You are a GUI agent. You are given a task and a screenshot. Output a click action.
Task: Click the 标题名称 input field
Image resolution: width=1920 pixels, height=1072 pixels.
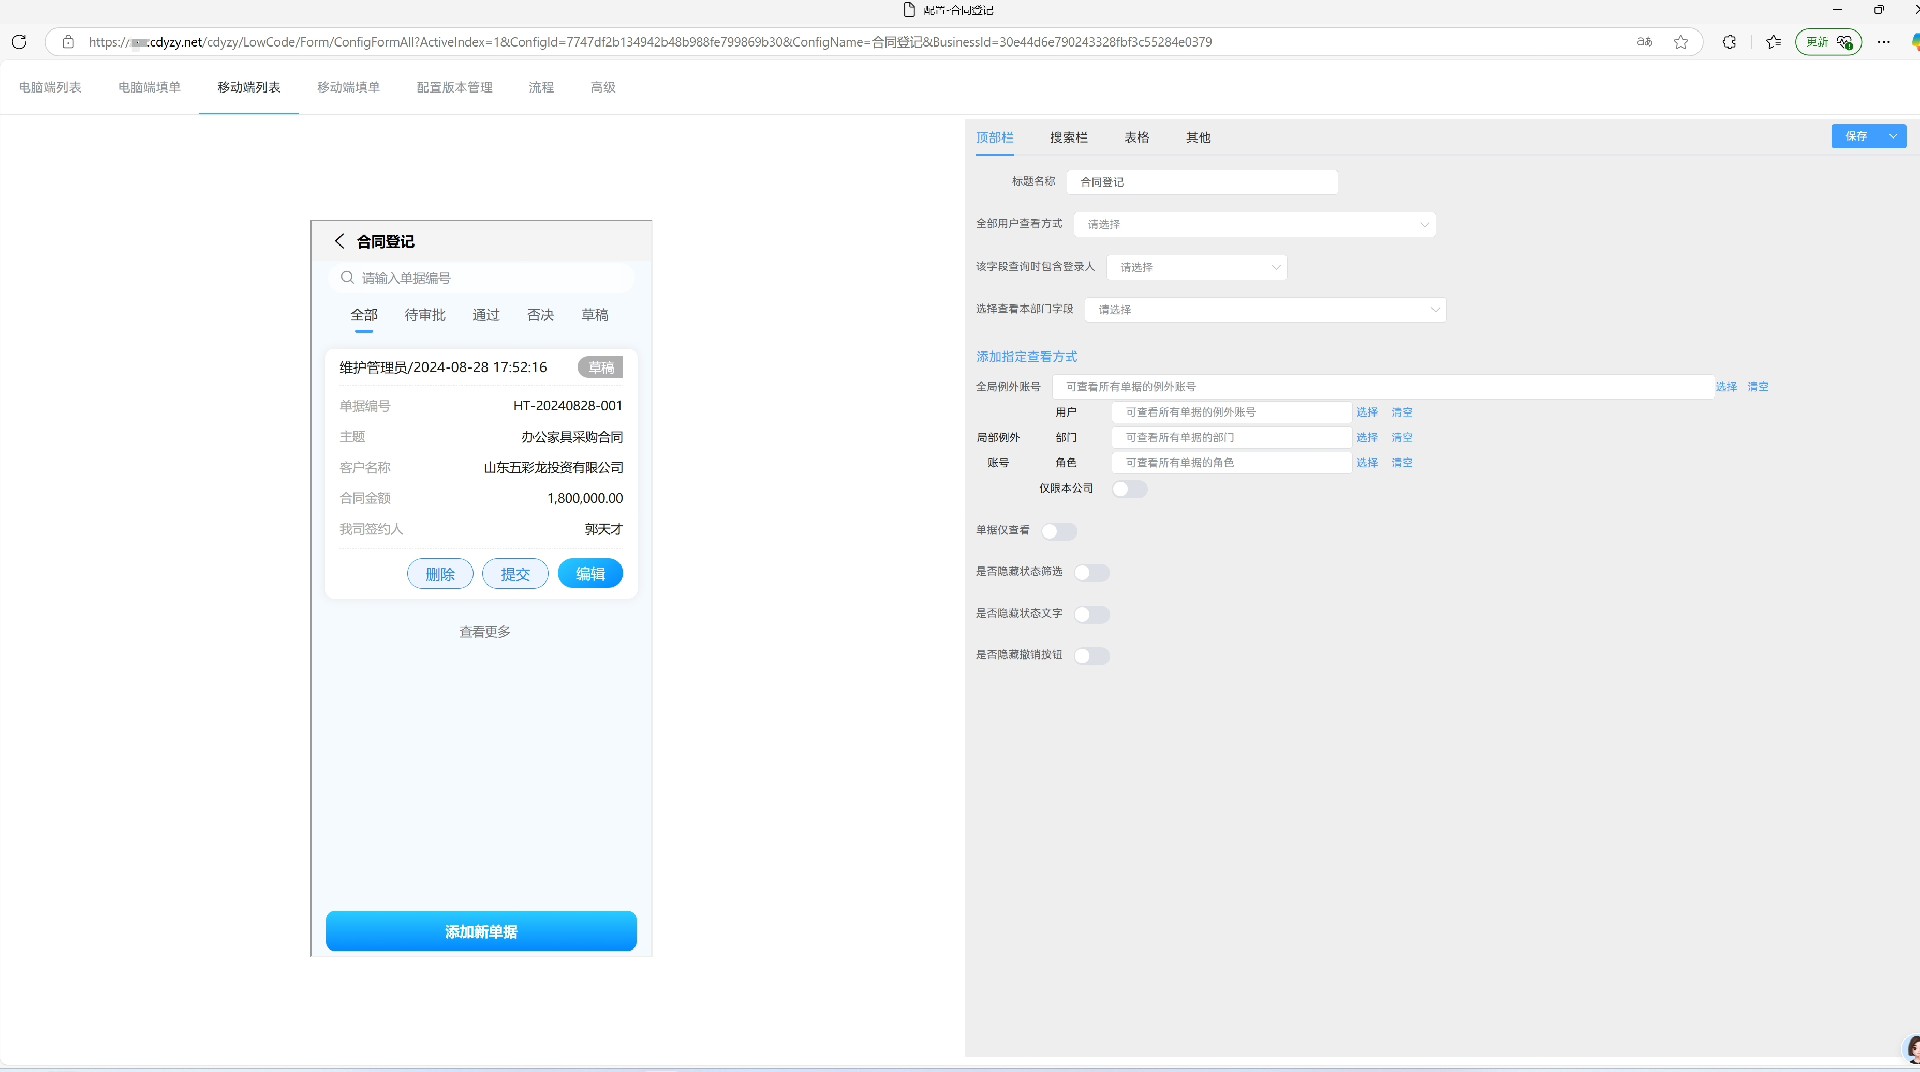(x=1202, y=182)
